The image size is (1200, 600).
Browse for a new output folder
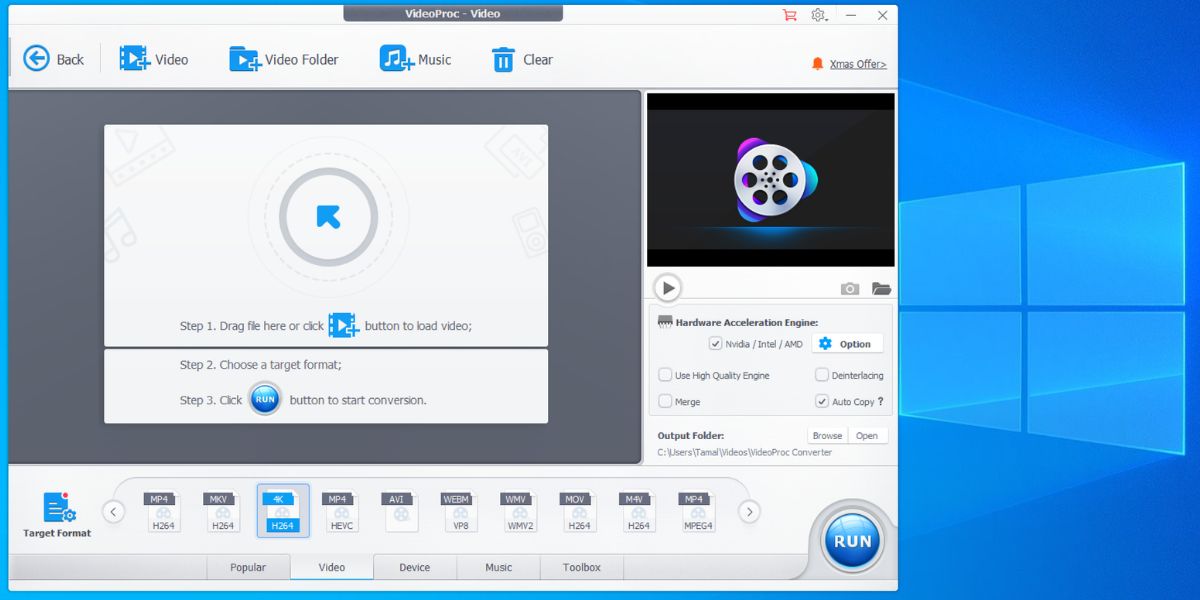coord(827,435)
